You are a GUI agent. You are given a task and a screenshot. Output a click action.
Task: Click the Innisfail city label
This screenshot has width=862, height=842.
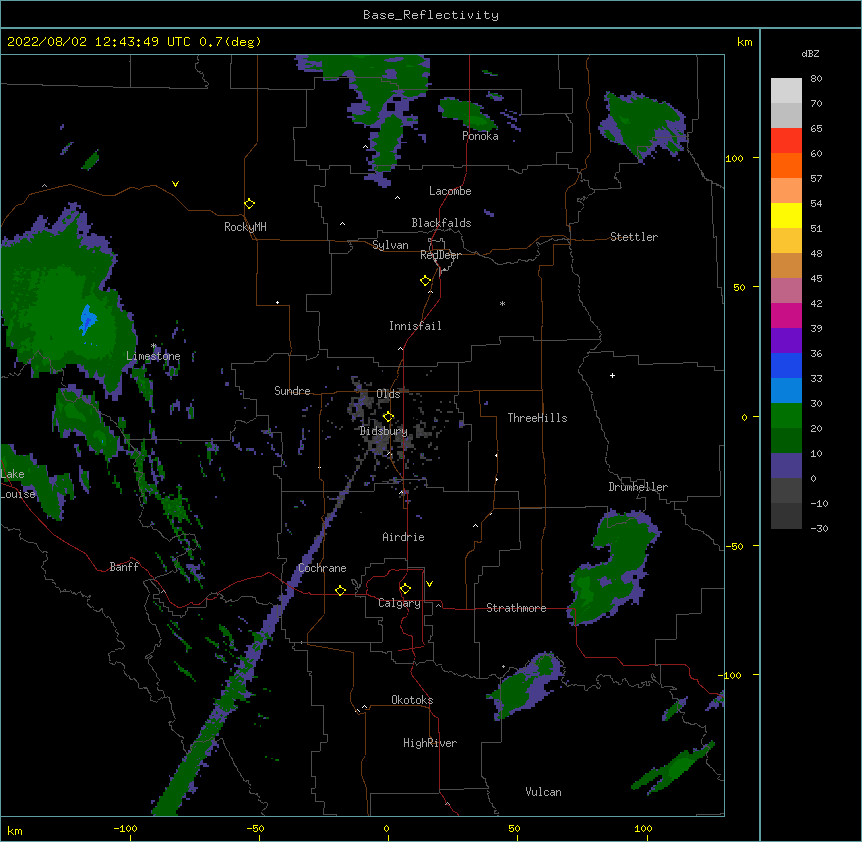coord(415,326)
